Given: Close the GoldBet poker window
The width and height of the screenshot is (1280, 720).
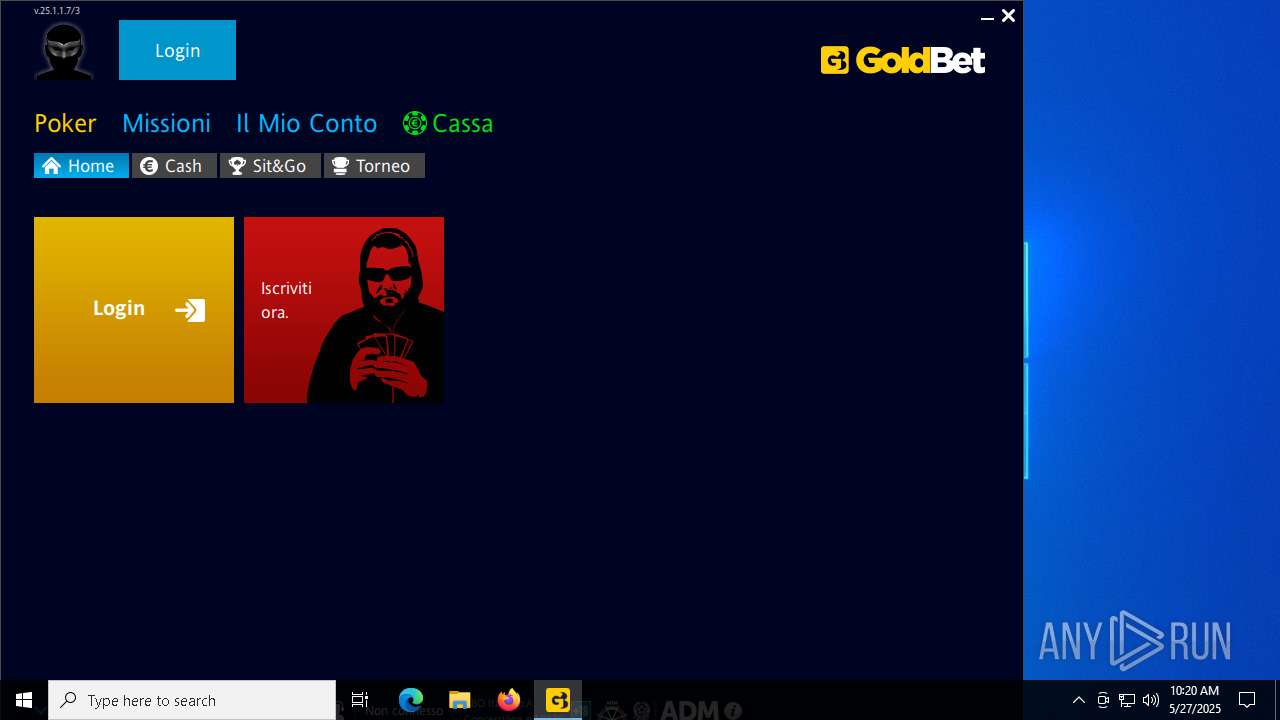Looking at the screenshot, I should pos(1008,16).
